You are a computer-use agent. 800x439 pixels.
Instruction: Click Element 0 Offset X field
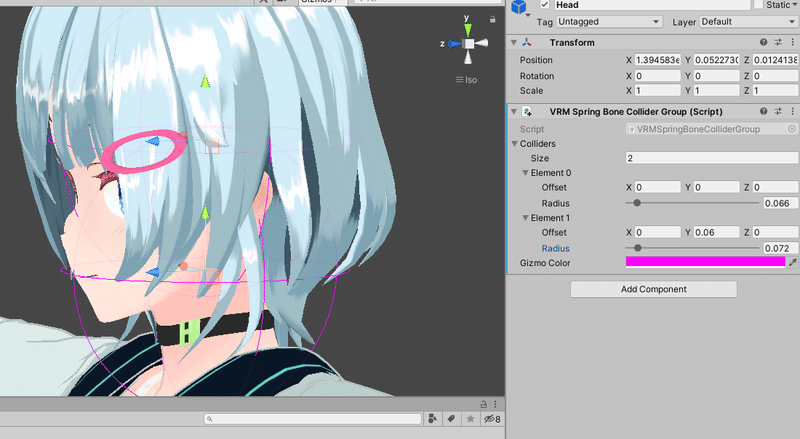click(x=658, y=187)
